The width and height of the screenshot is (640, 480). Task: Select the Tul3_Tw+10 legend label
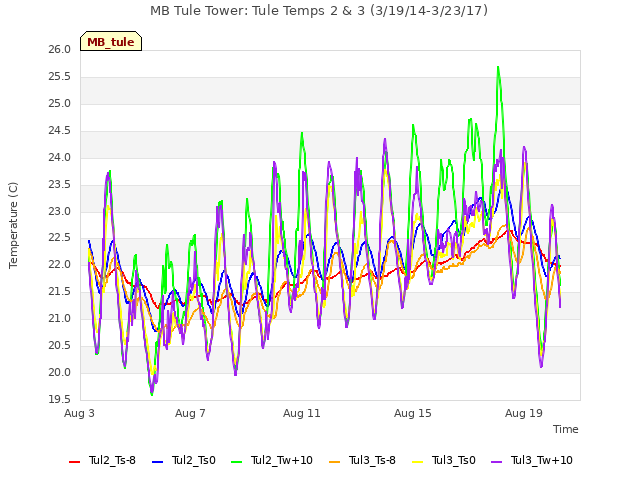[x=542, y=460]
